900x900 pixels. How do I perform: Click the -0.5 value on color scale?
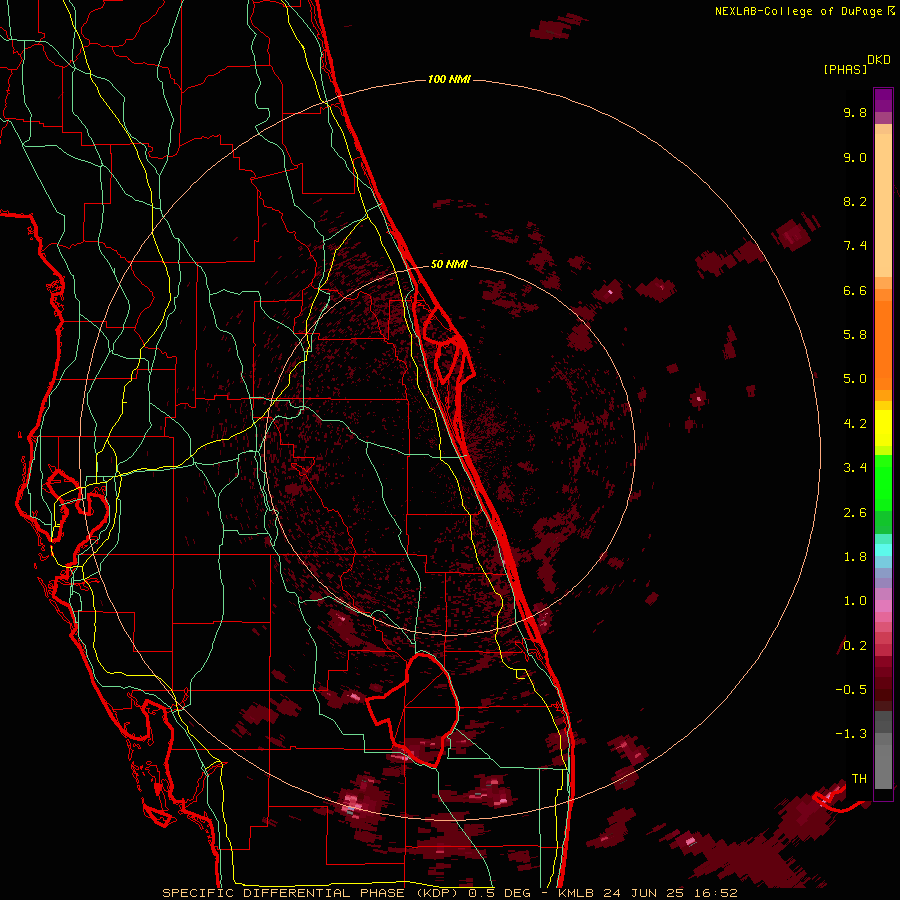pyautogui.click(x=851, y=690)
